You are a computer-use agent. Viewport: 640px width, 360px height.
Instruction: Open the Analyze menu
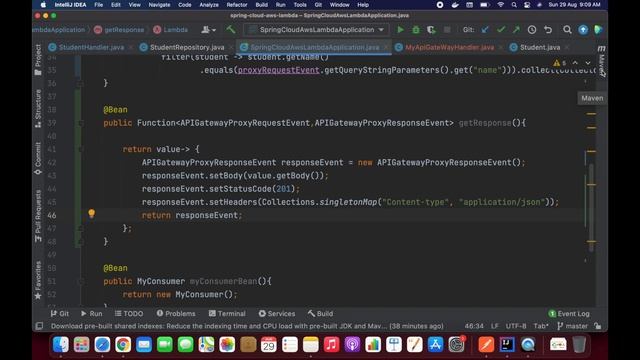click(x=209, y=5)
